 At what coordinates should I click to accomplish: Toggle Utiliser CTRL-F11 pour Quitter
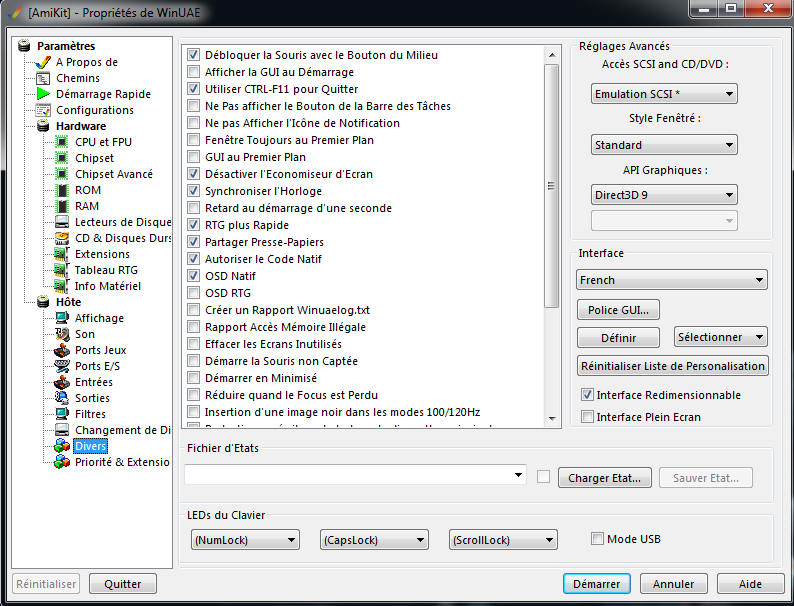[x=193, y=89]
